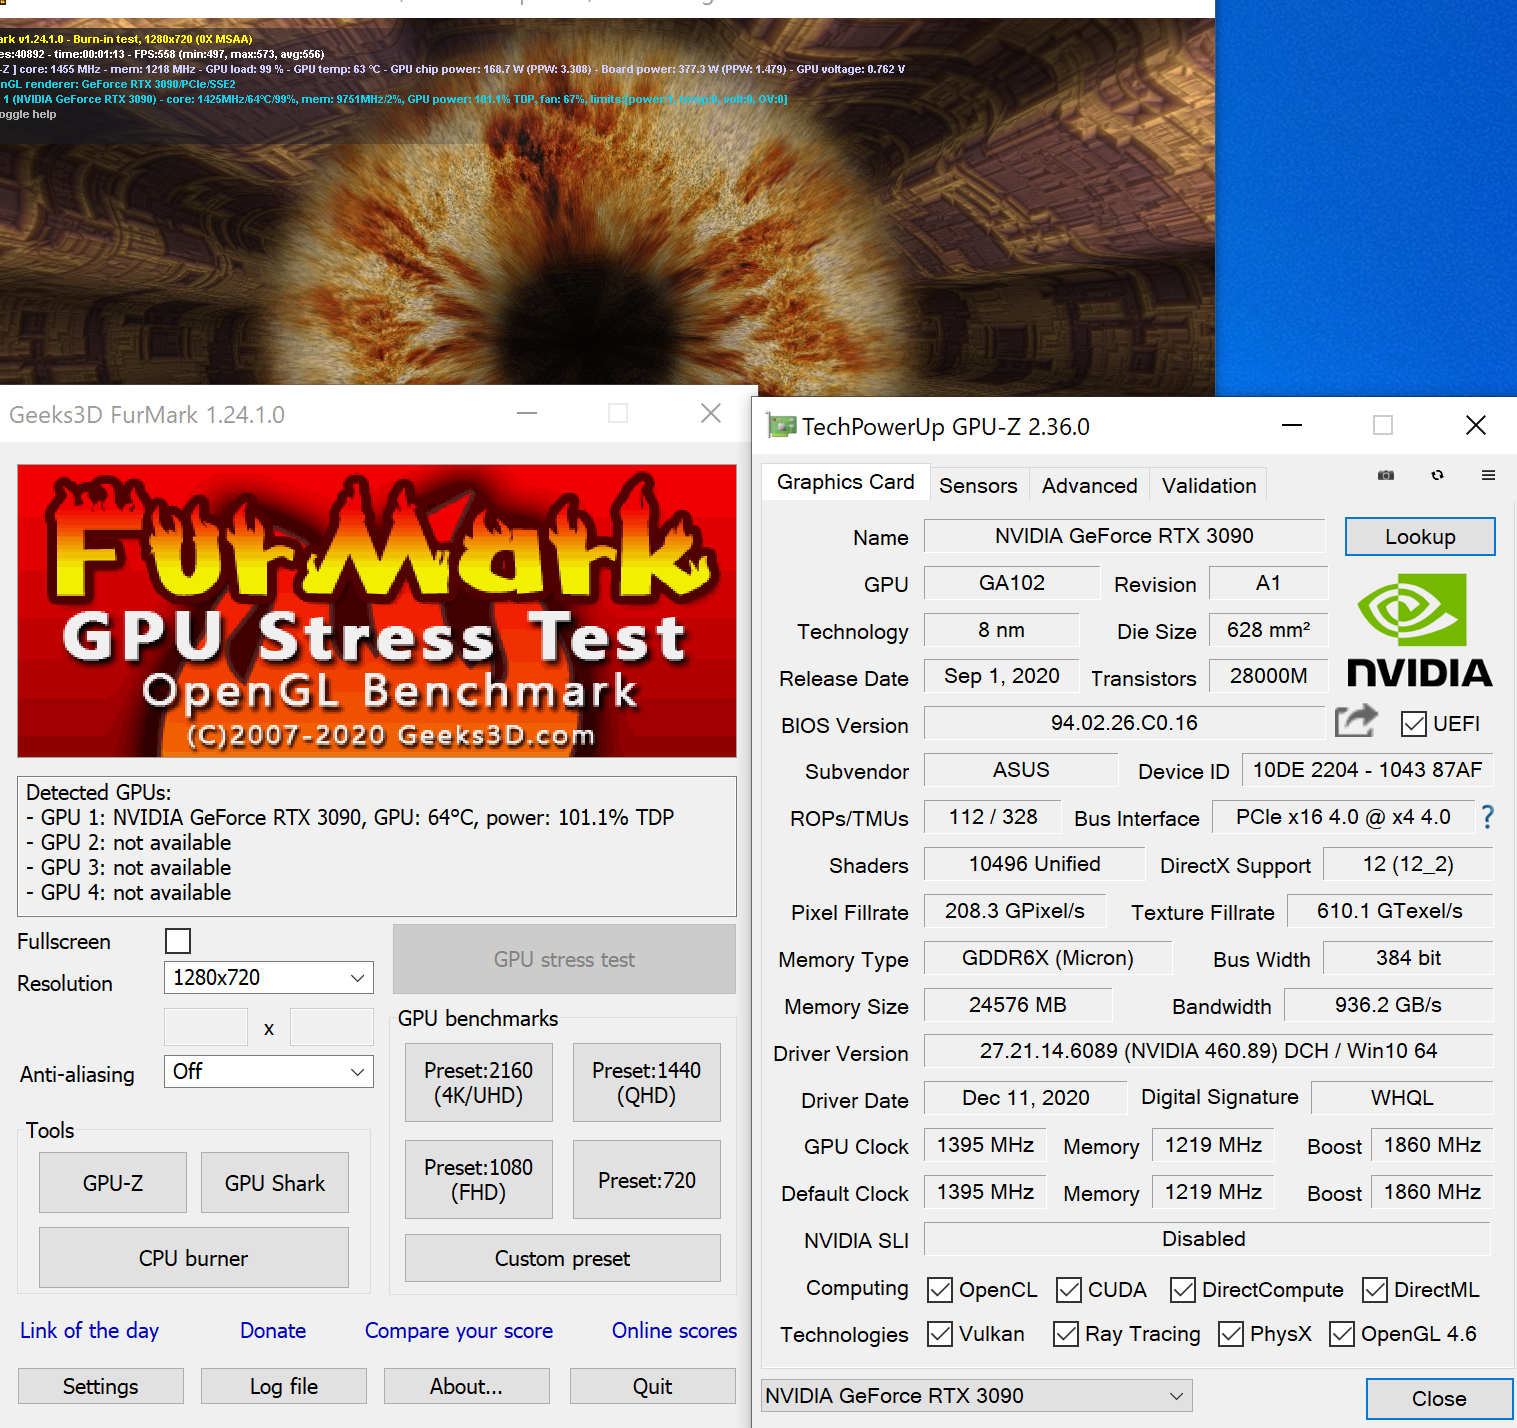
Task: Click the FurMark GPU Stress Test banner
Action: (x=377, y=611)
